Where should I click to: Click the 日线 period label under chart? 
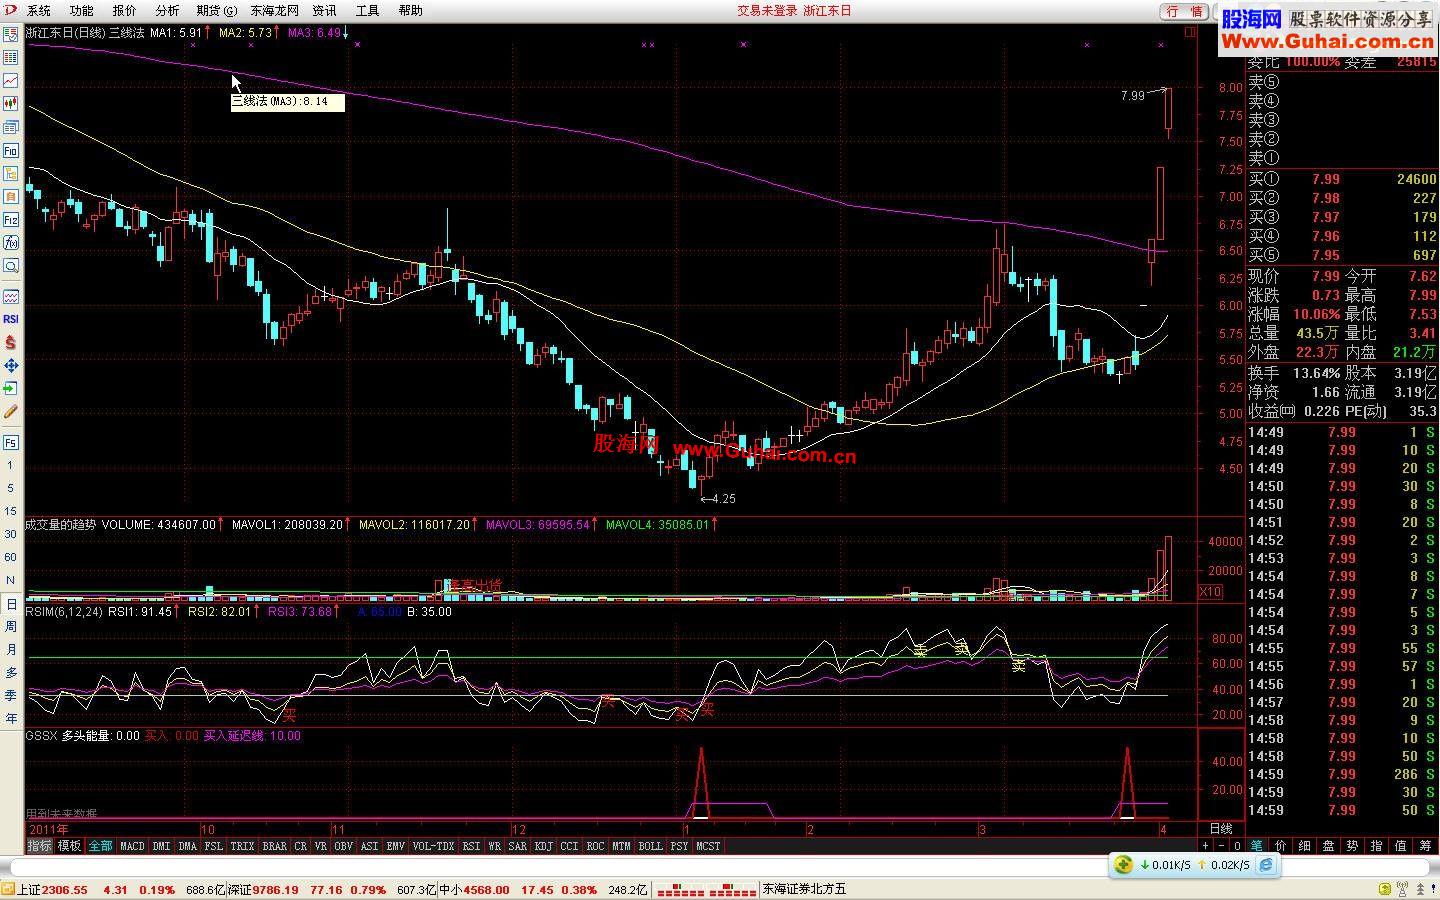coord(1221,829)
